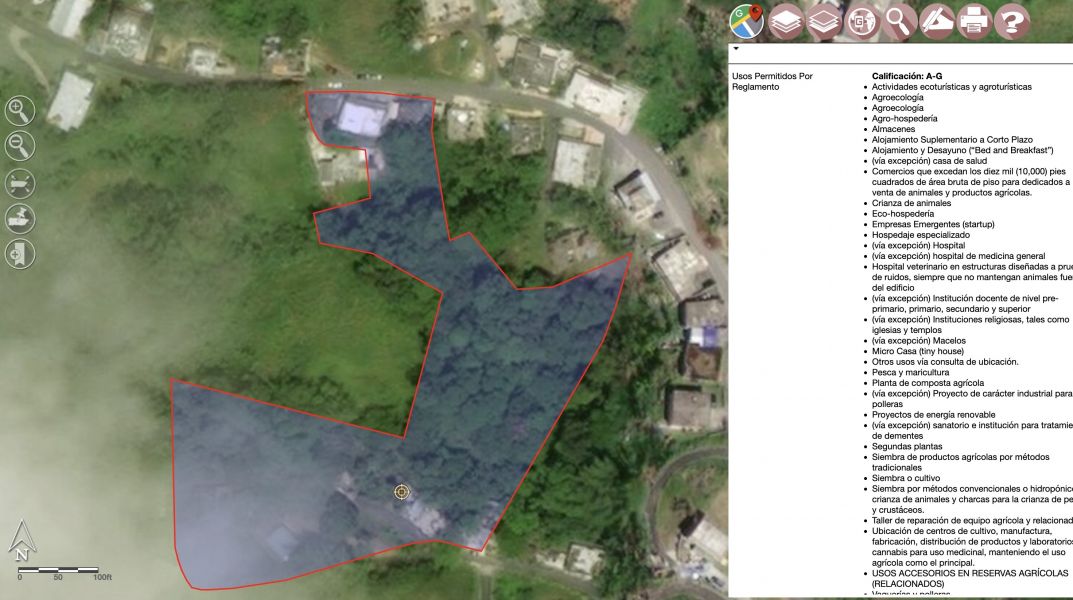Viewport: 1073px width, 600px height.
Task: Click the map scale bar
Action: click(x=58, y=572)
